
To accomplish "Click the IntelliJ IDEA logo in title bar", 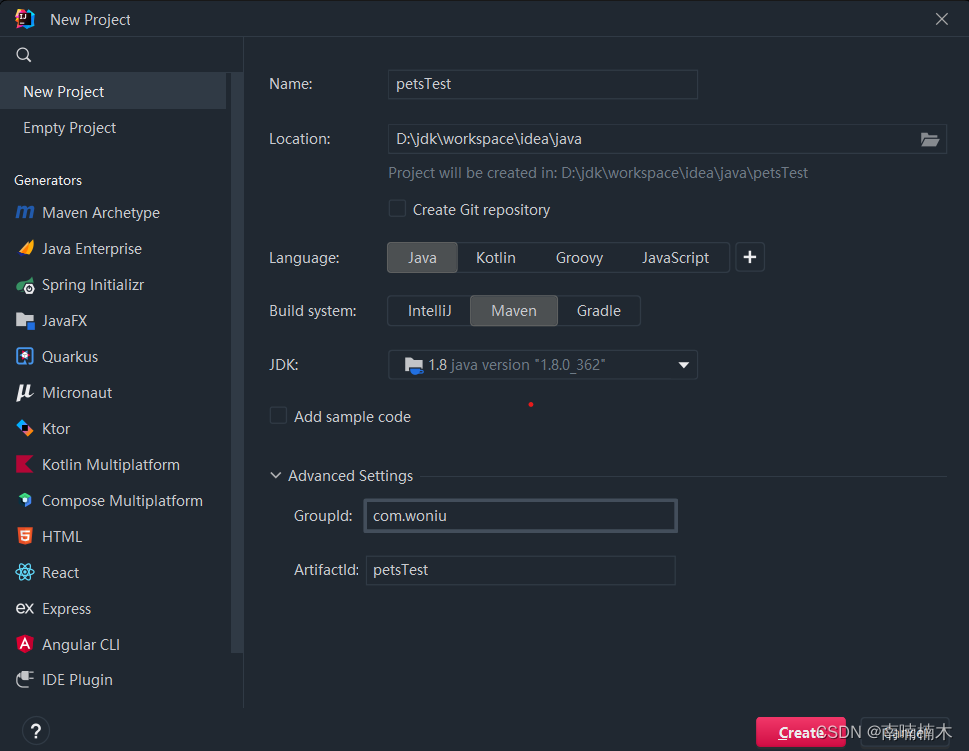I will [x=25, y=19].
